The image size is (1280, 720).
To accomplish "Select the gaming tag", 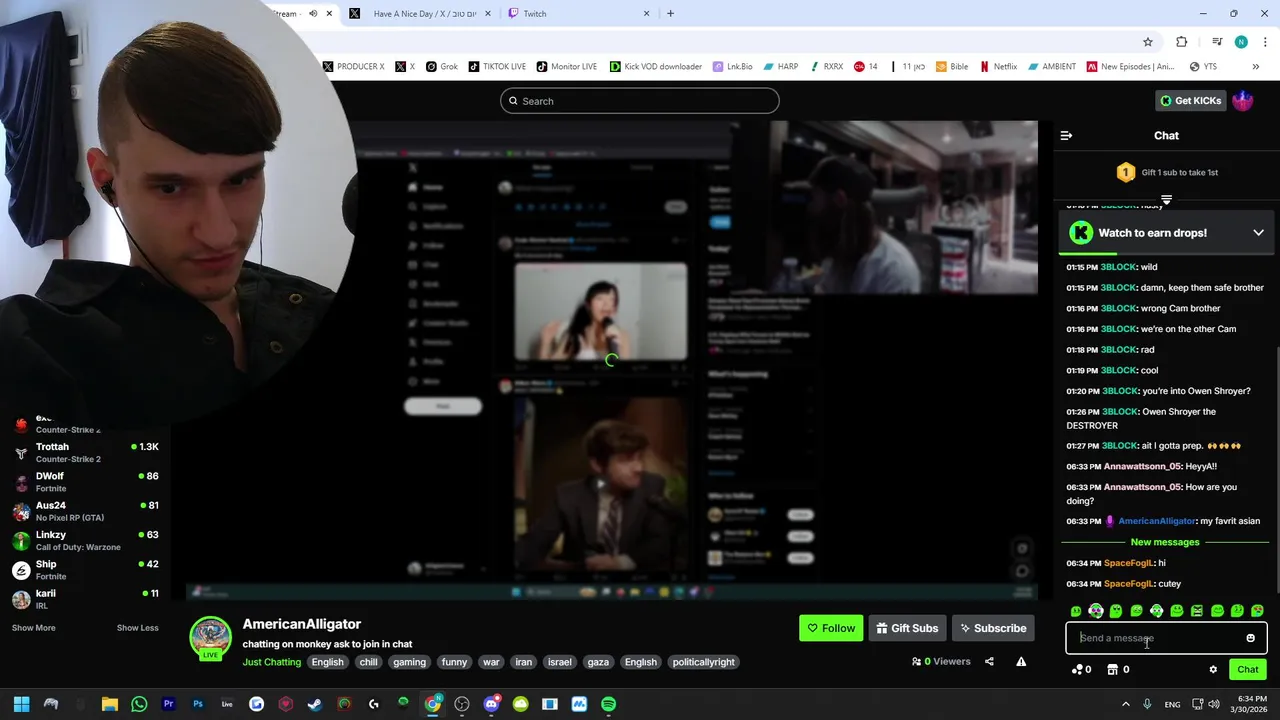I will 409,662.
